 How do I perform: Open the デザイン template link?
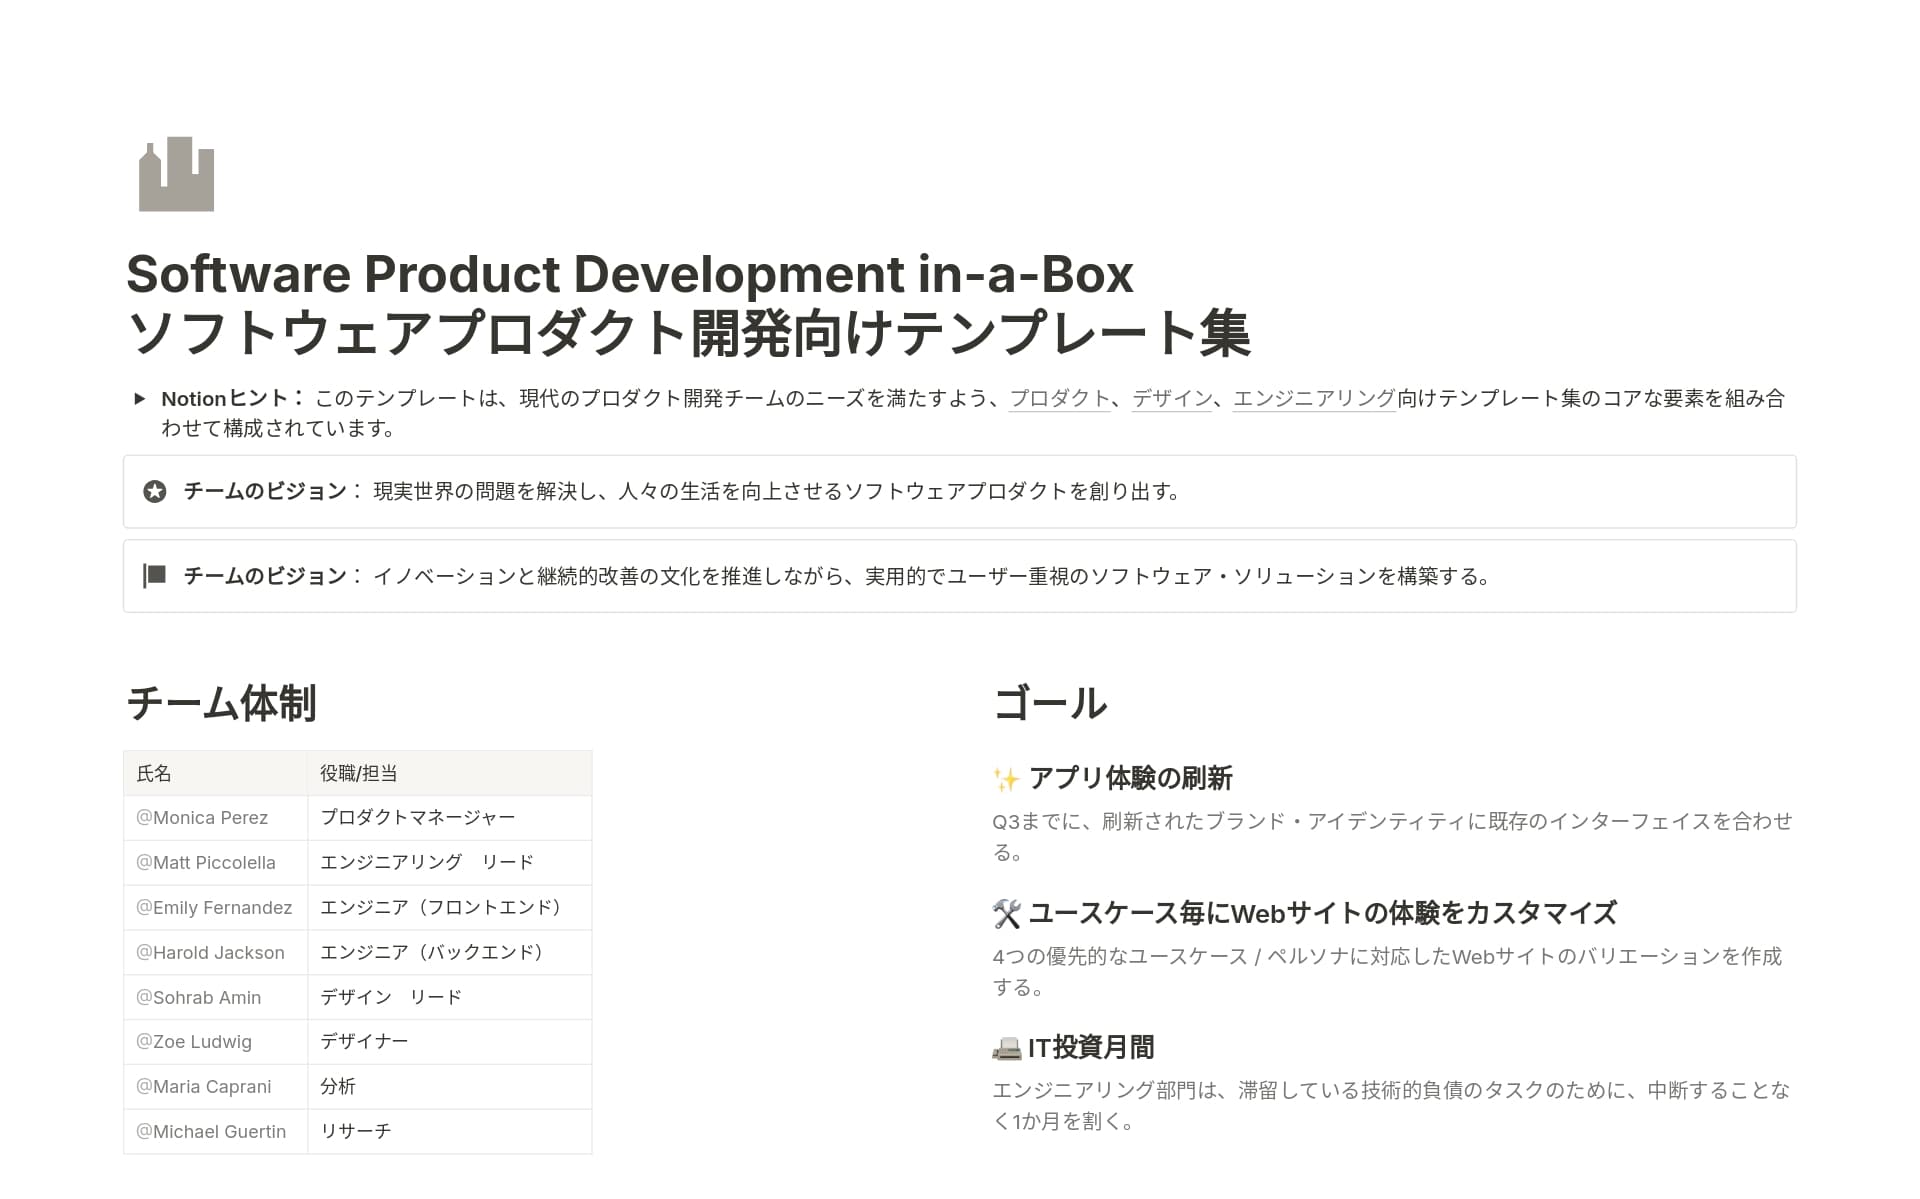[1171, 398]
